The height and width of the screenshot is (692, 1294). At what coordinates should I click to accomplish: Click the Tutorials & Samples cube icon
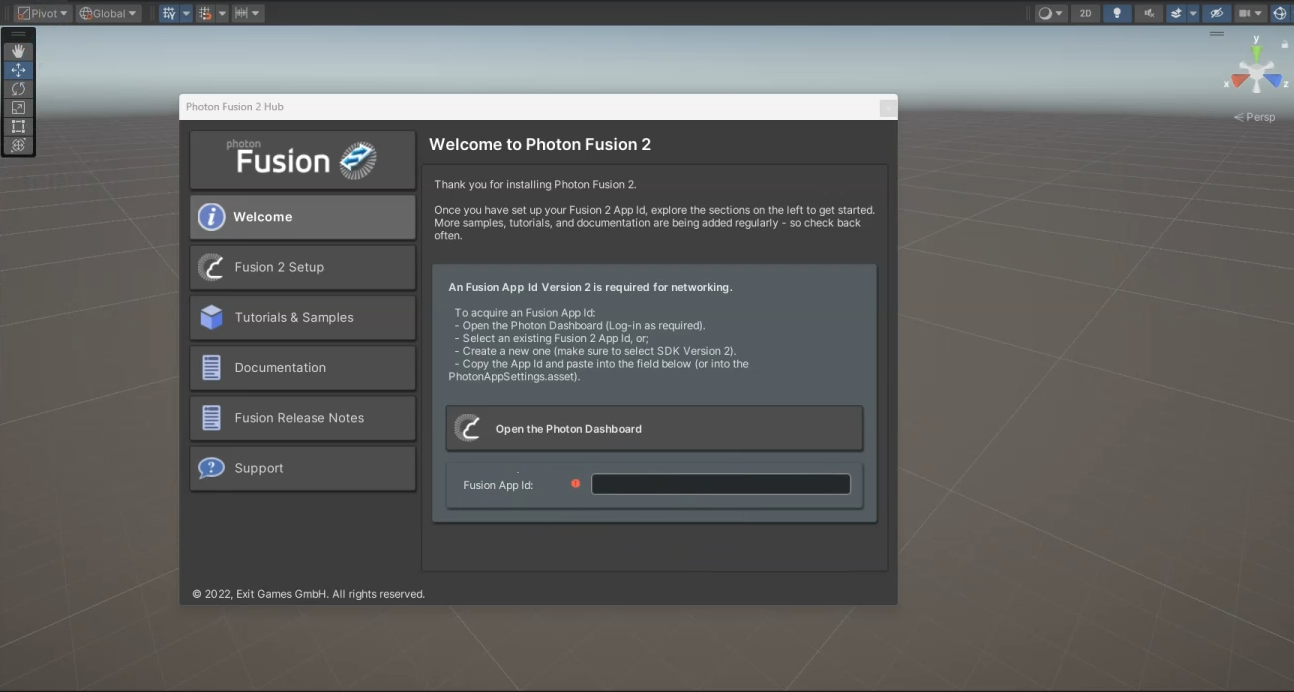click(x=211, y=317)
